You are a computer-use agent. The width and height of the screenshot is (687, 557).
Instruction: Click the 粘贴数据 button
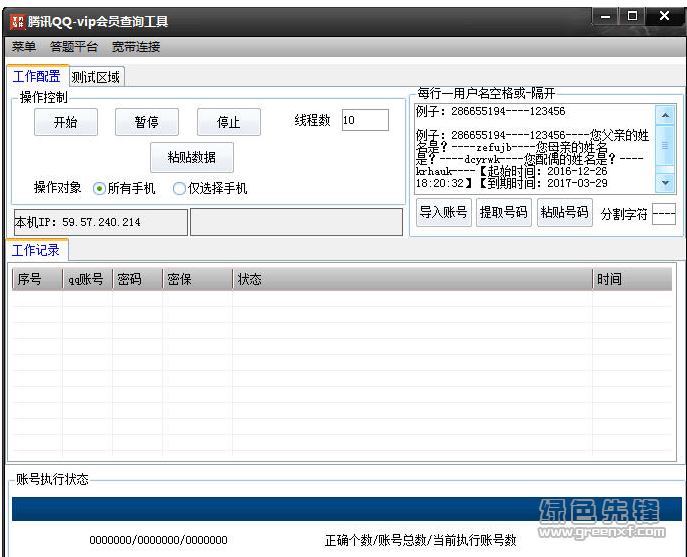(x=191, y=157)
